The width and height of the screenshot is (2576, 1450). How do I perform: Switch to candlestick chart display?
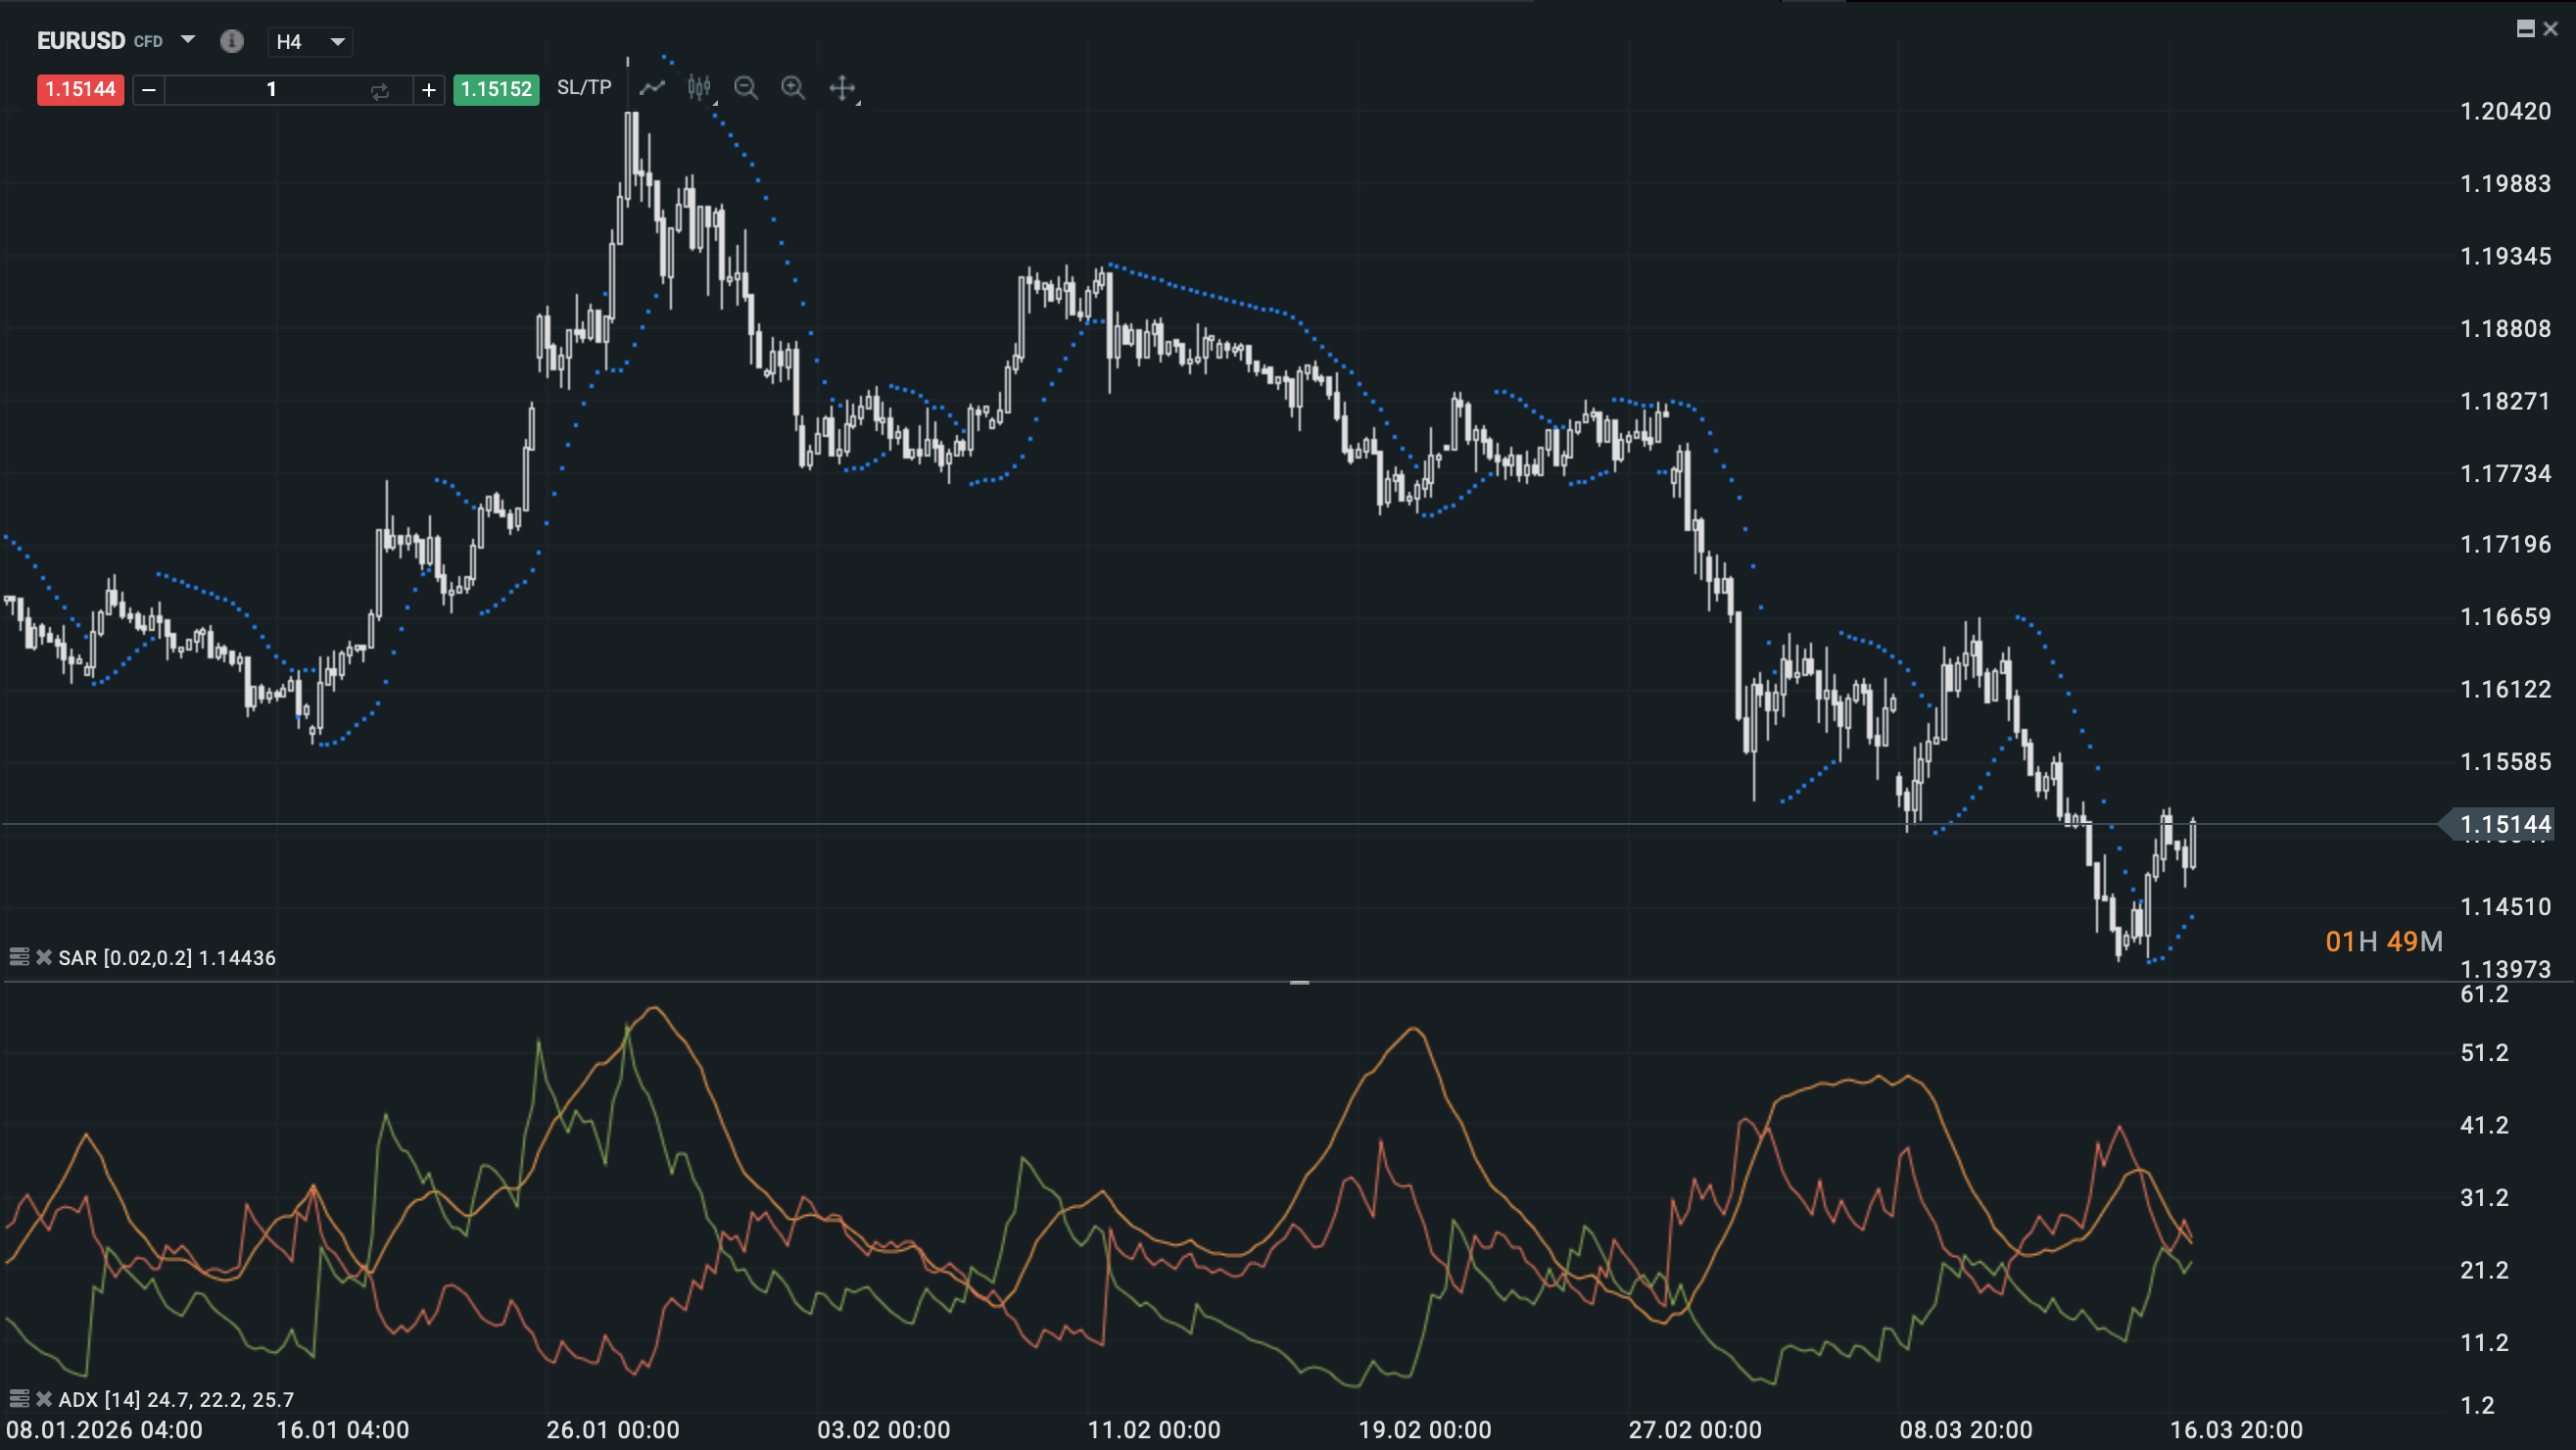[x=699, y=88]
